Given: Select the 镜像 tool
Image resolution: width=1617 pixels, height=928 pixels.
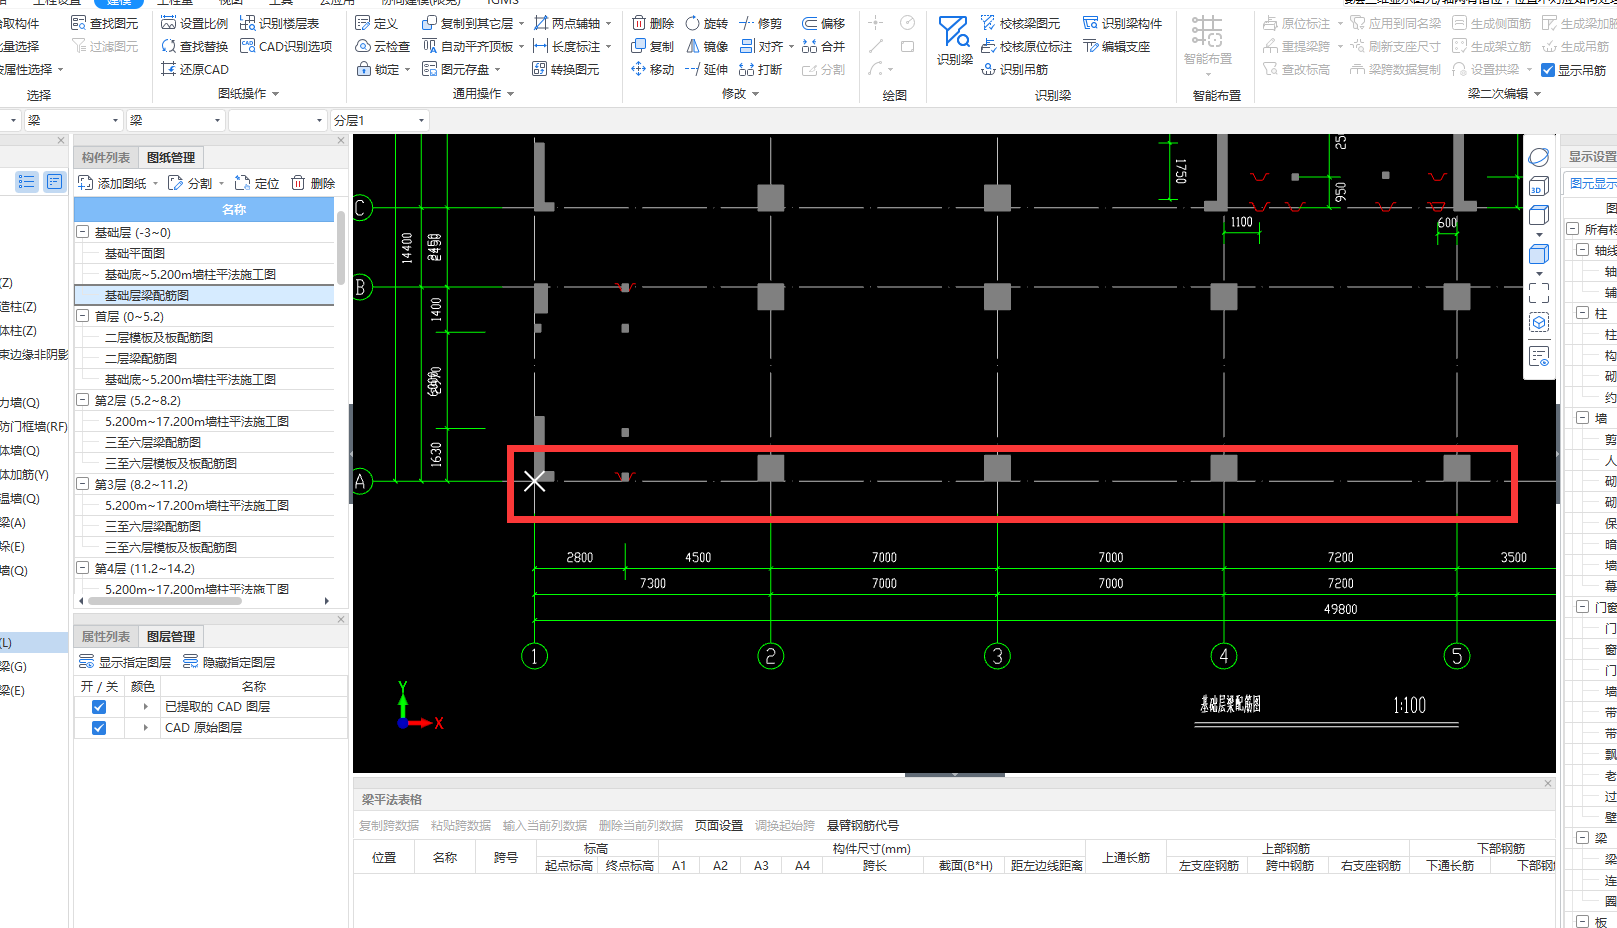Looking at the screenshot, I should click(x=706, y=46).
